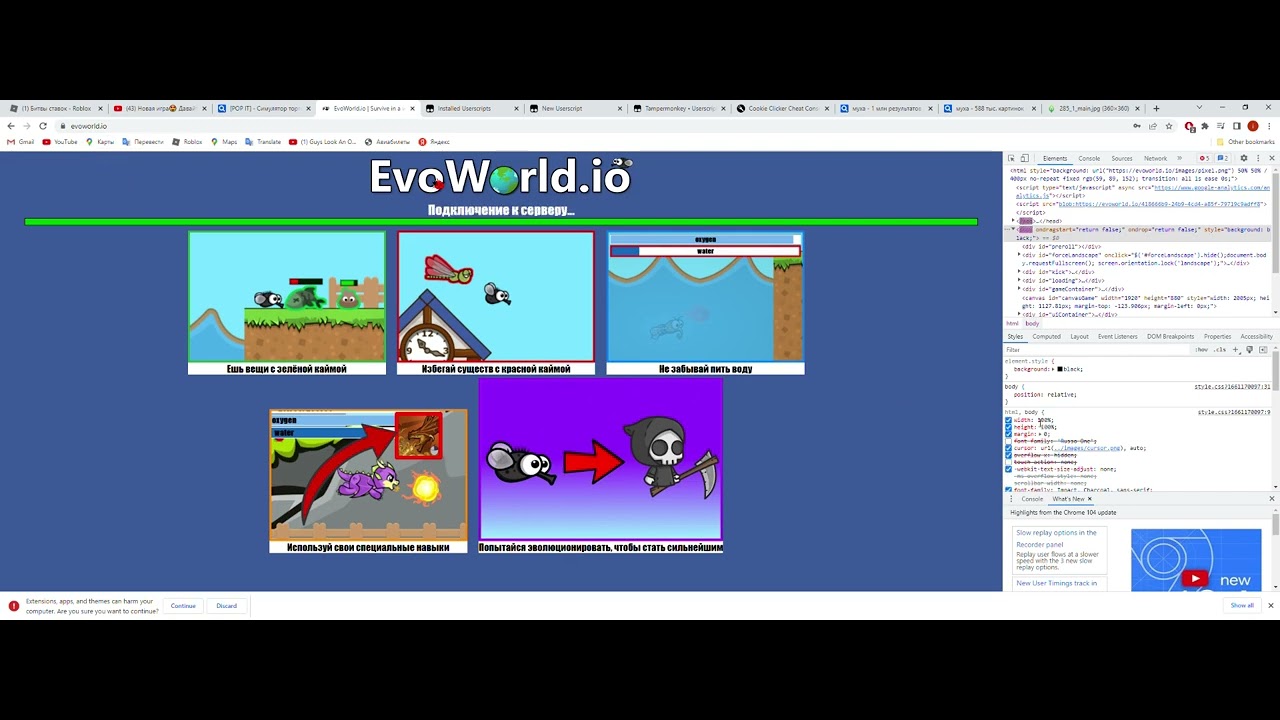
Task: Click the red error count badge
Action: [x=1204, y=158]
